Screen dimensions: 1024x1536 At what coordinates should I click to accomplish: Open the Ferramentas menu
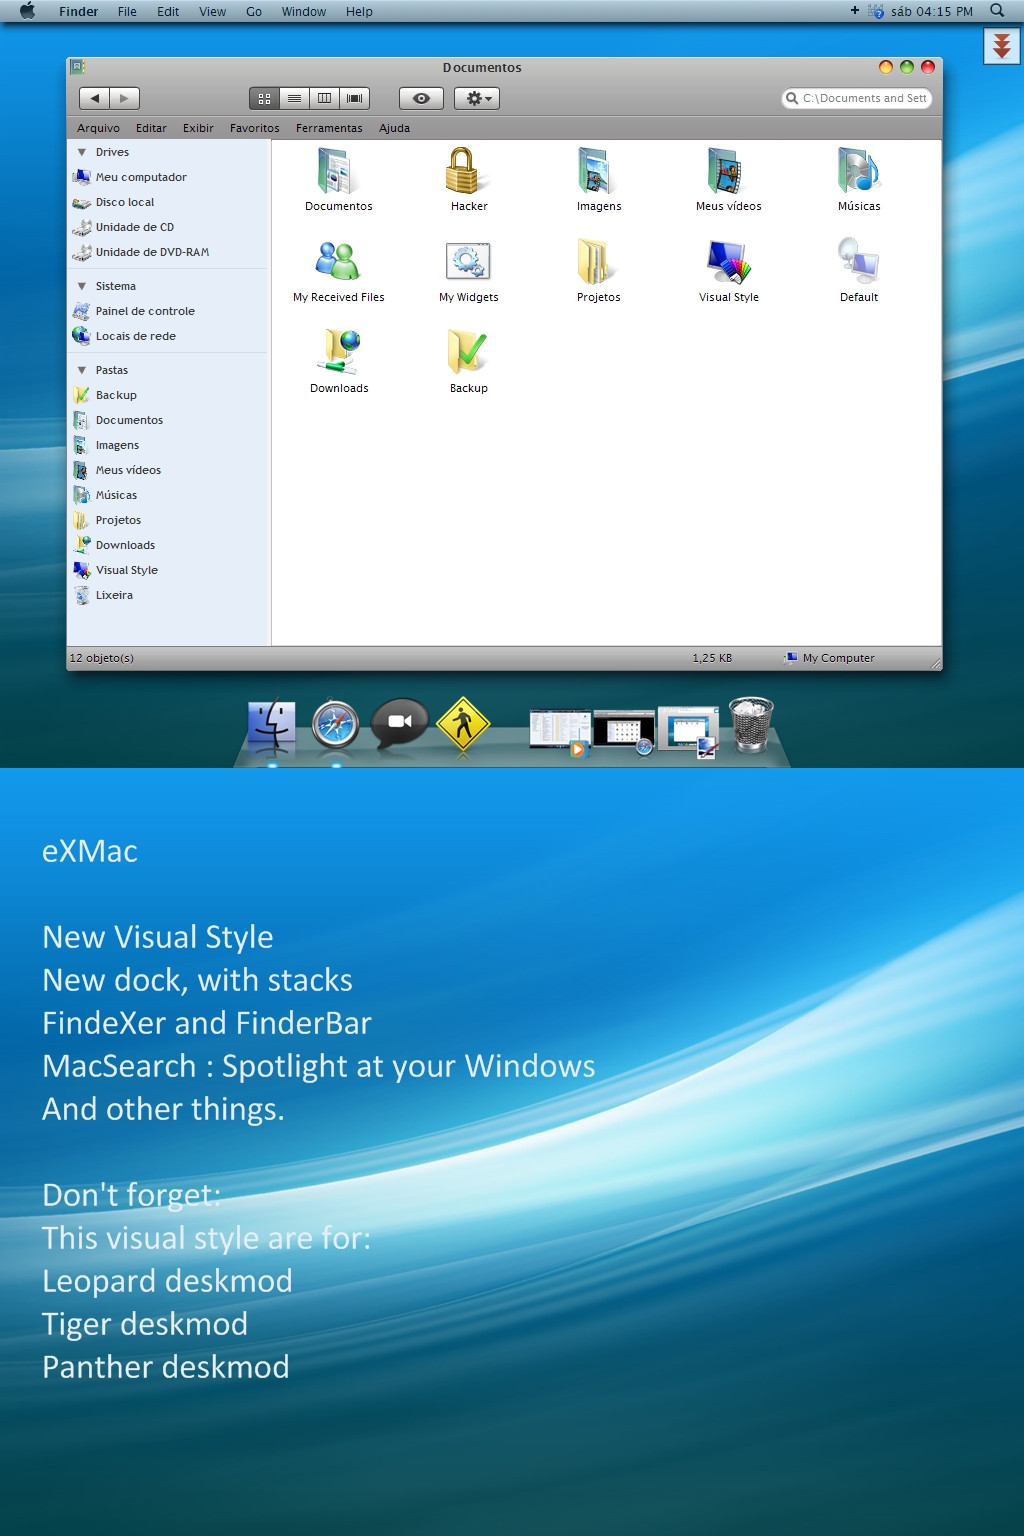329,128
